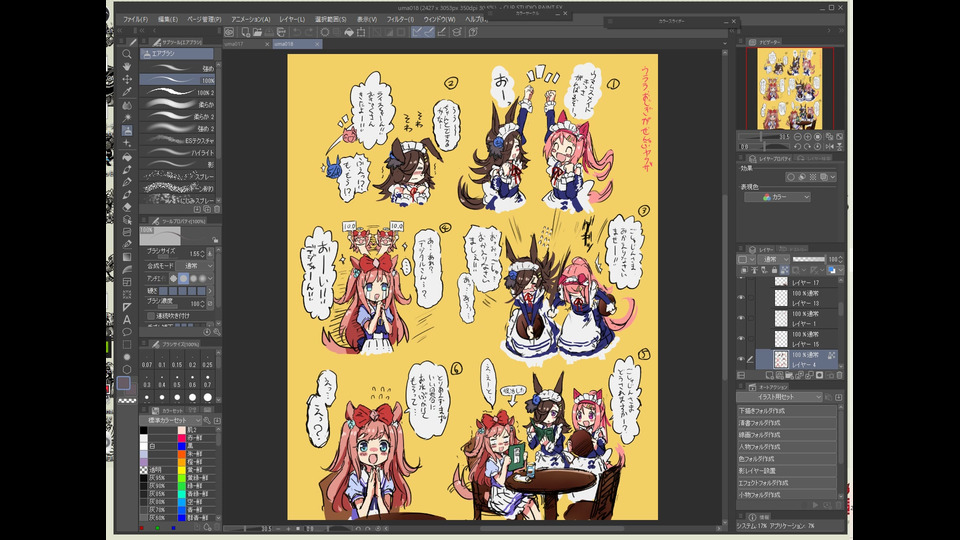Toggle visibility of layer 15
Screen dimensions: 960x540
(741, 338)
